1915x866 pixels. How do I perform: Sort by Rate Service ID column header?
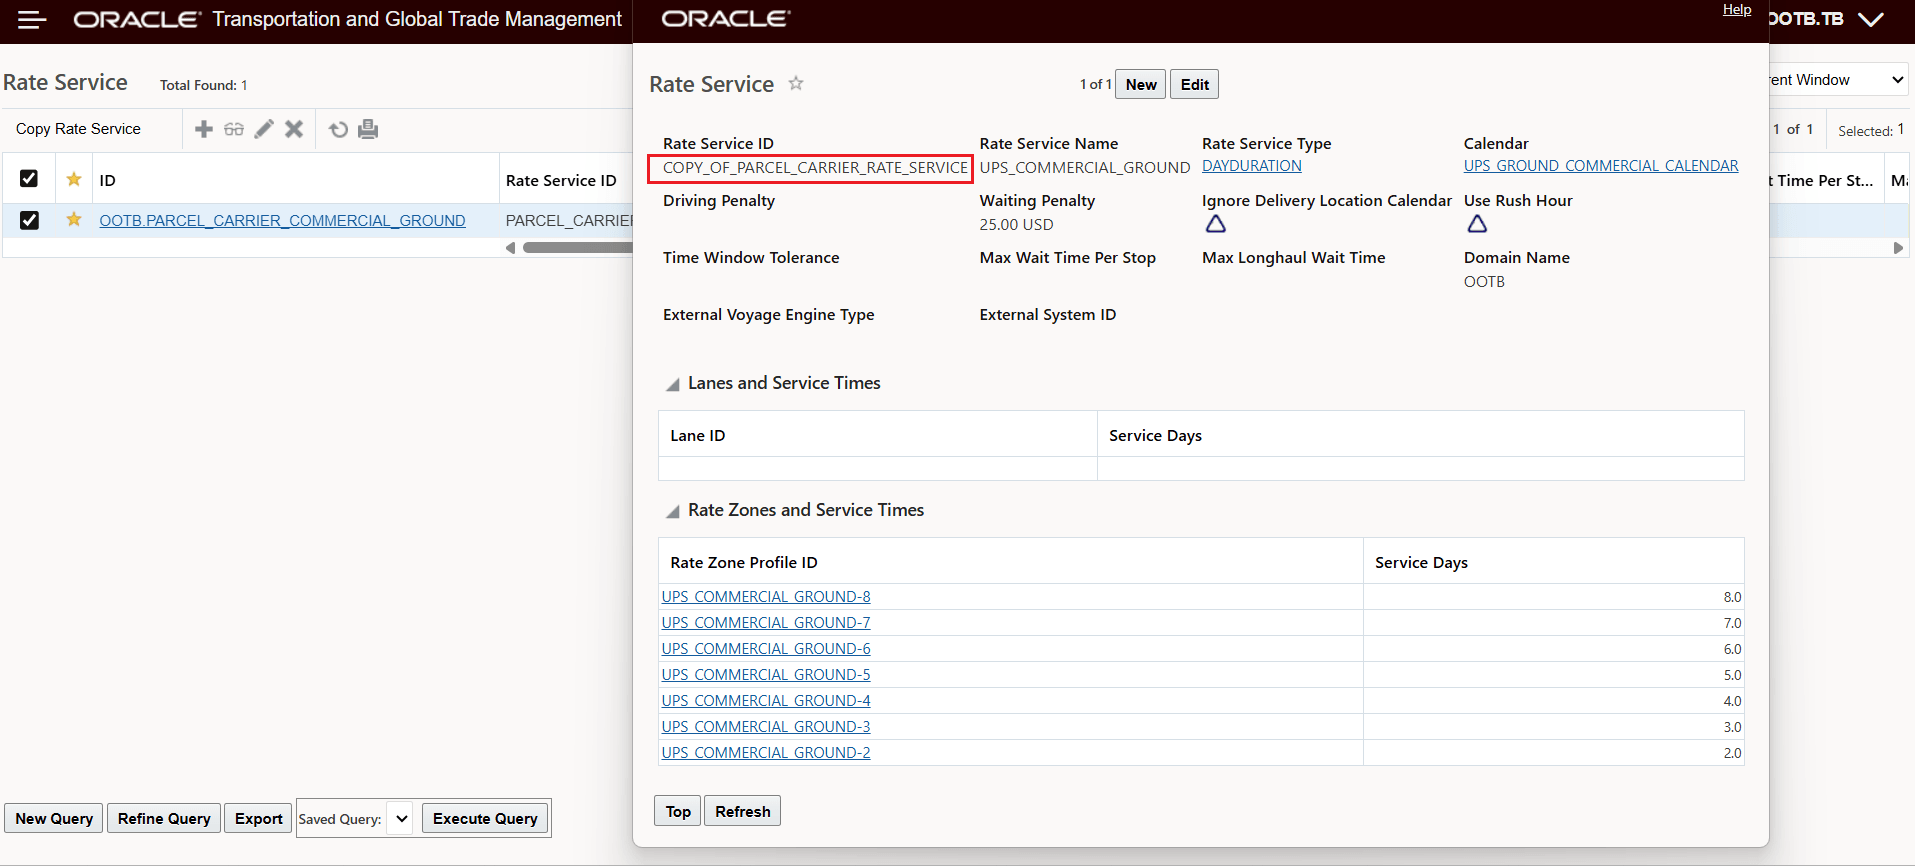[561, 181]
